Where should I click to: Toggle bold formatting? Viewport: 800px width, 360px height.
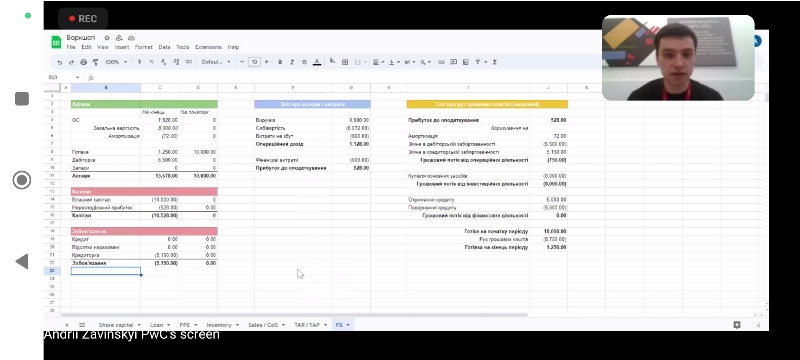[280, 62]
